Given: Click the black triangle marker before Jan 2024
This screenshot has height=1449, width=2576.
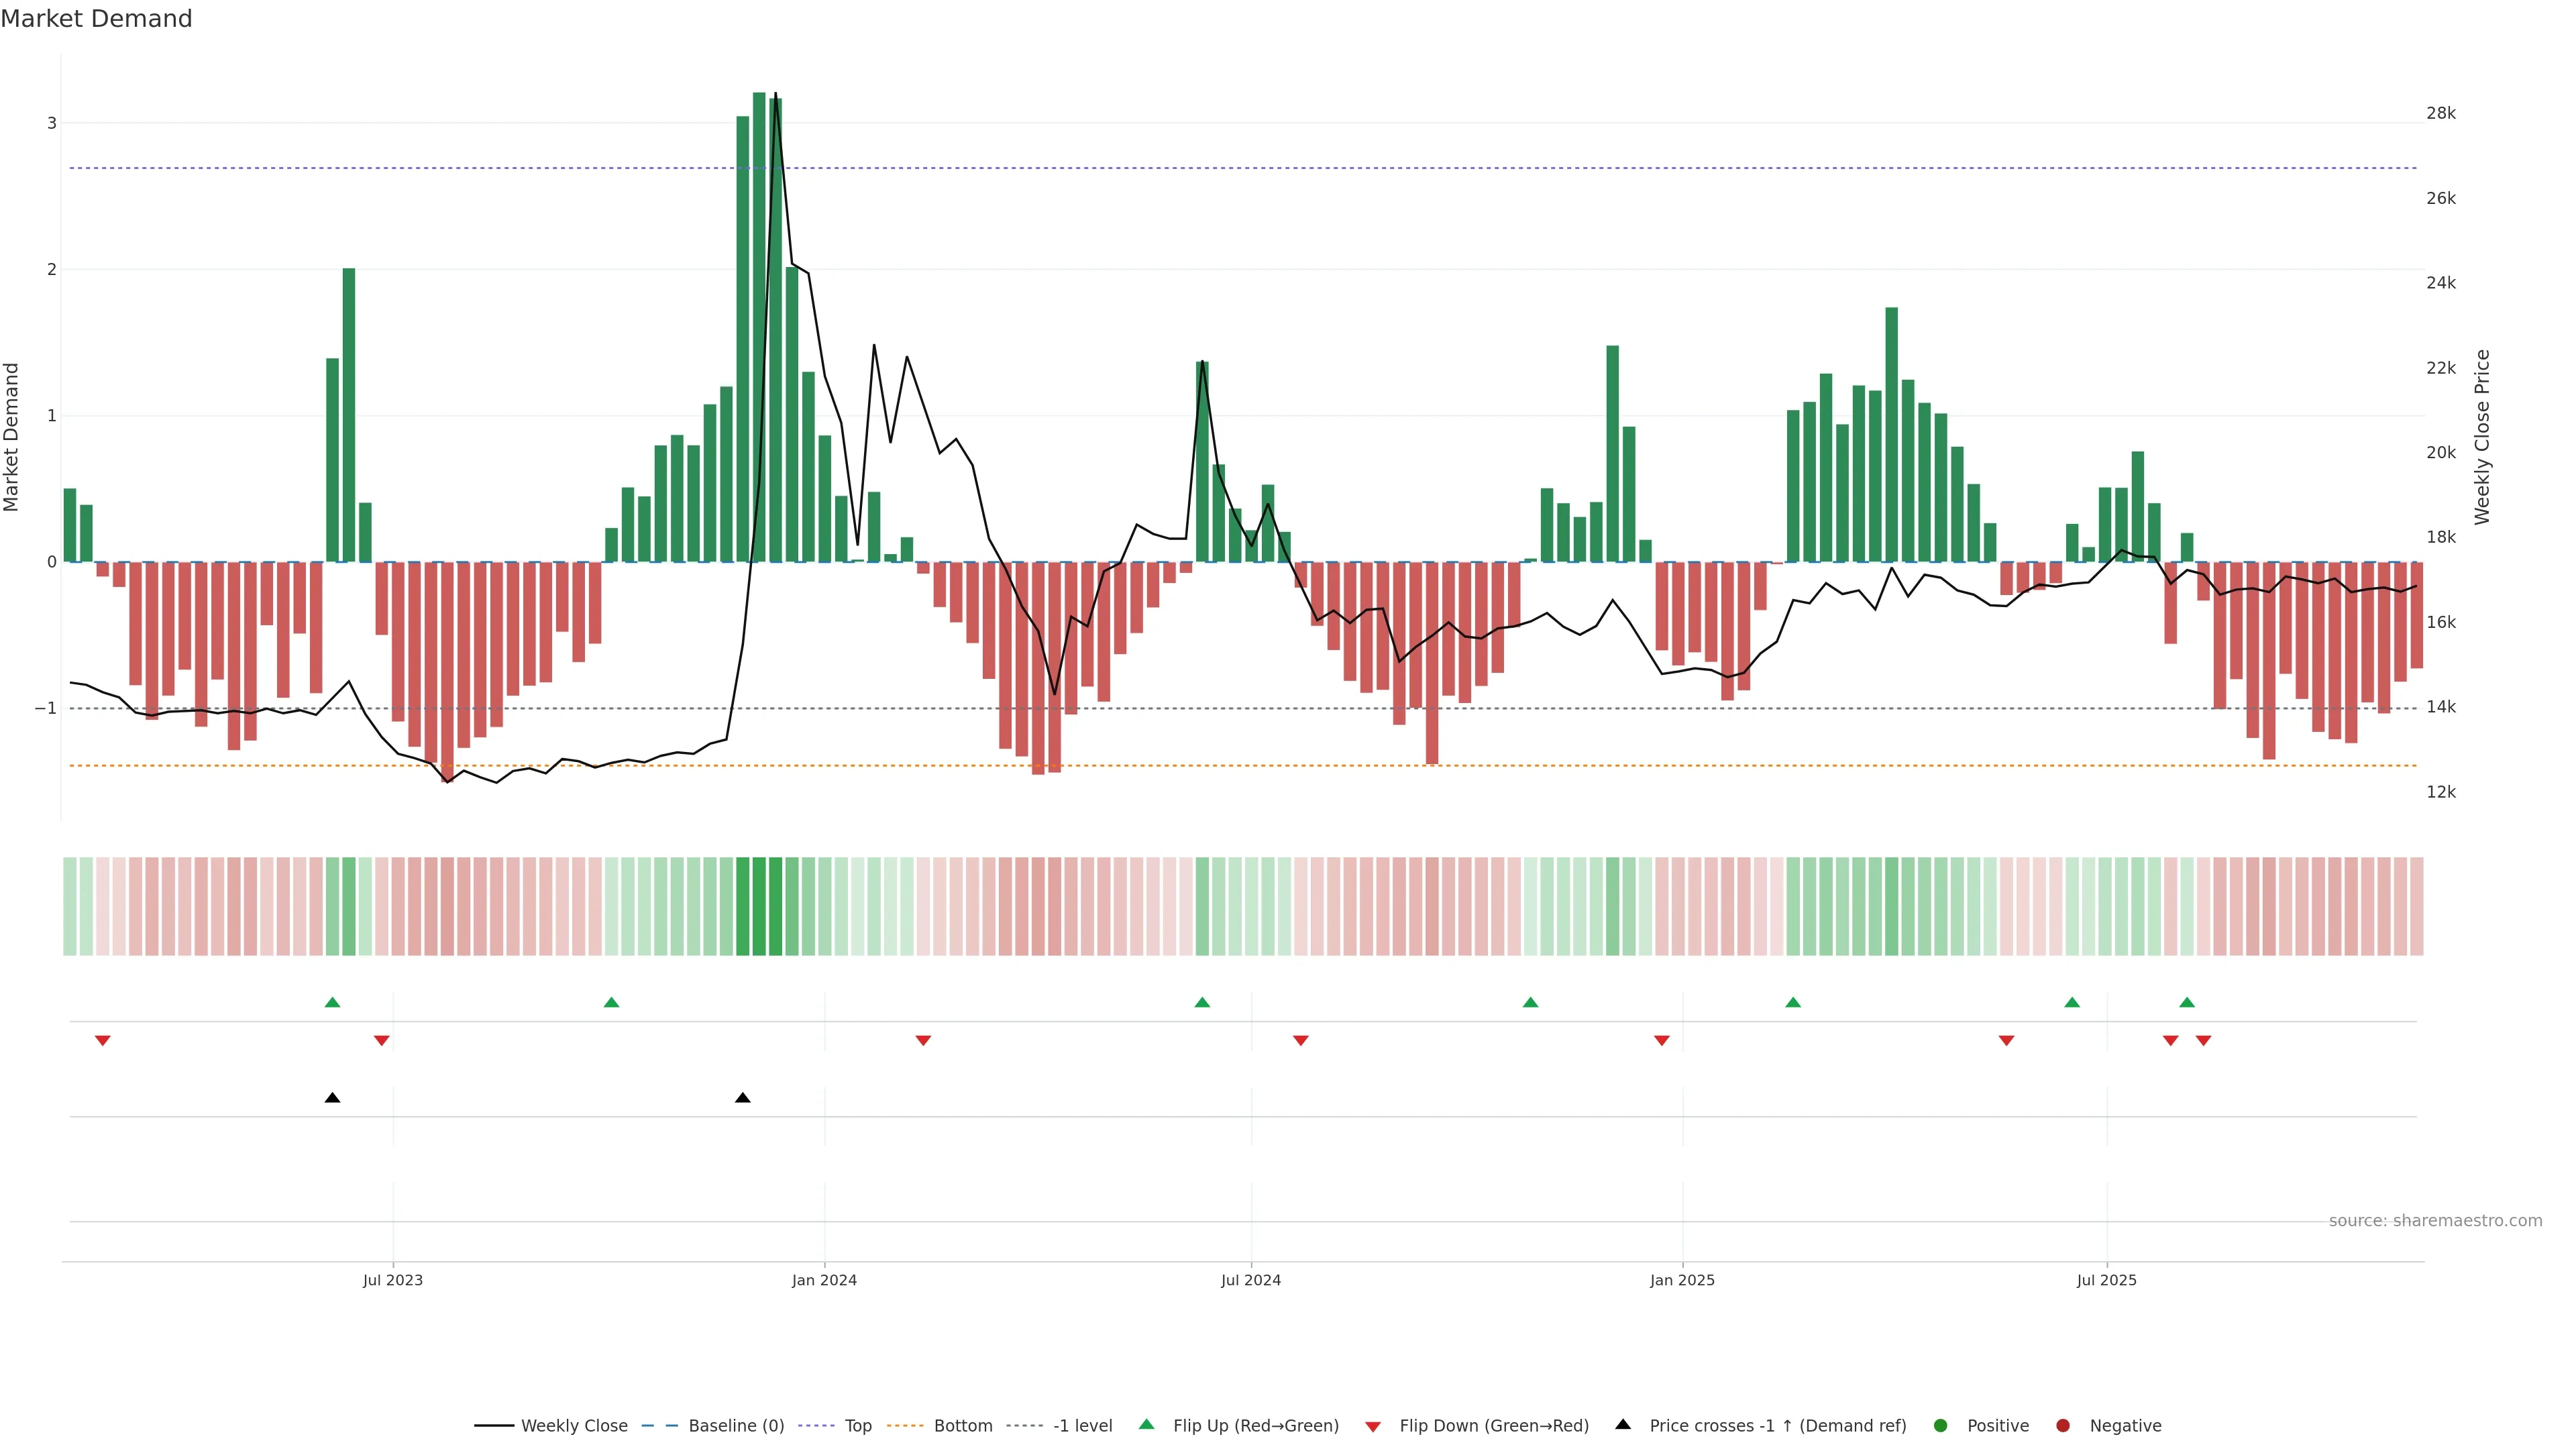Looking at the screenshot, I should coord(742,1098).
